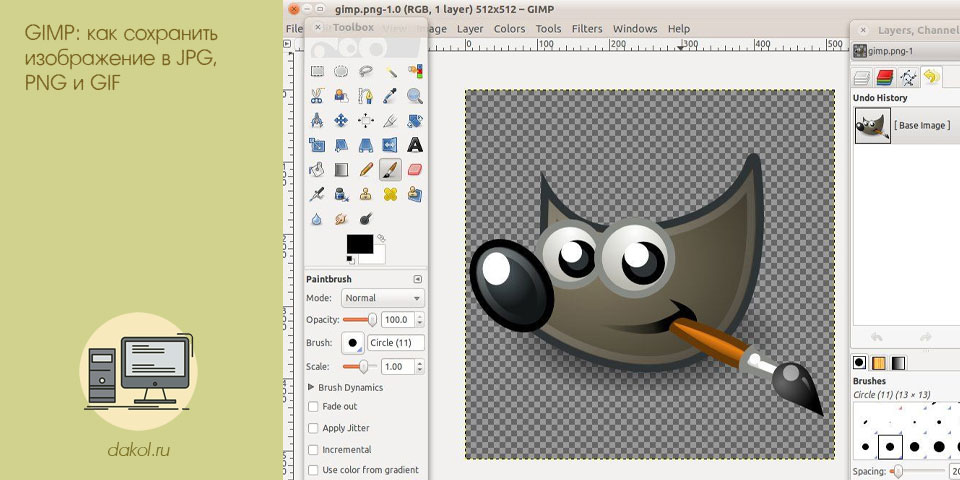
Task: Select the Shear tool
Action: coord(341,145)
